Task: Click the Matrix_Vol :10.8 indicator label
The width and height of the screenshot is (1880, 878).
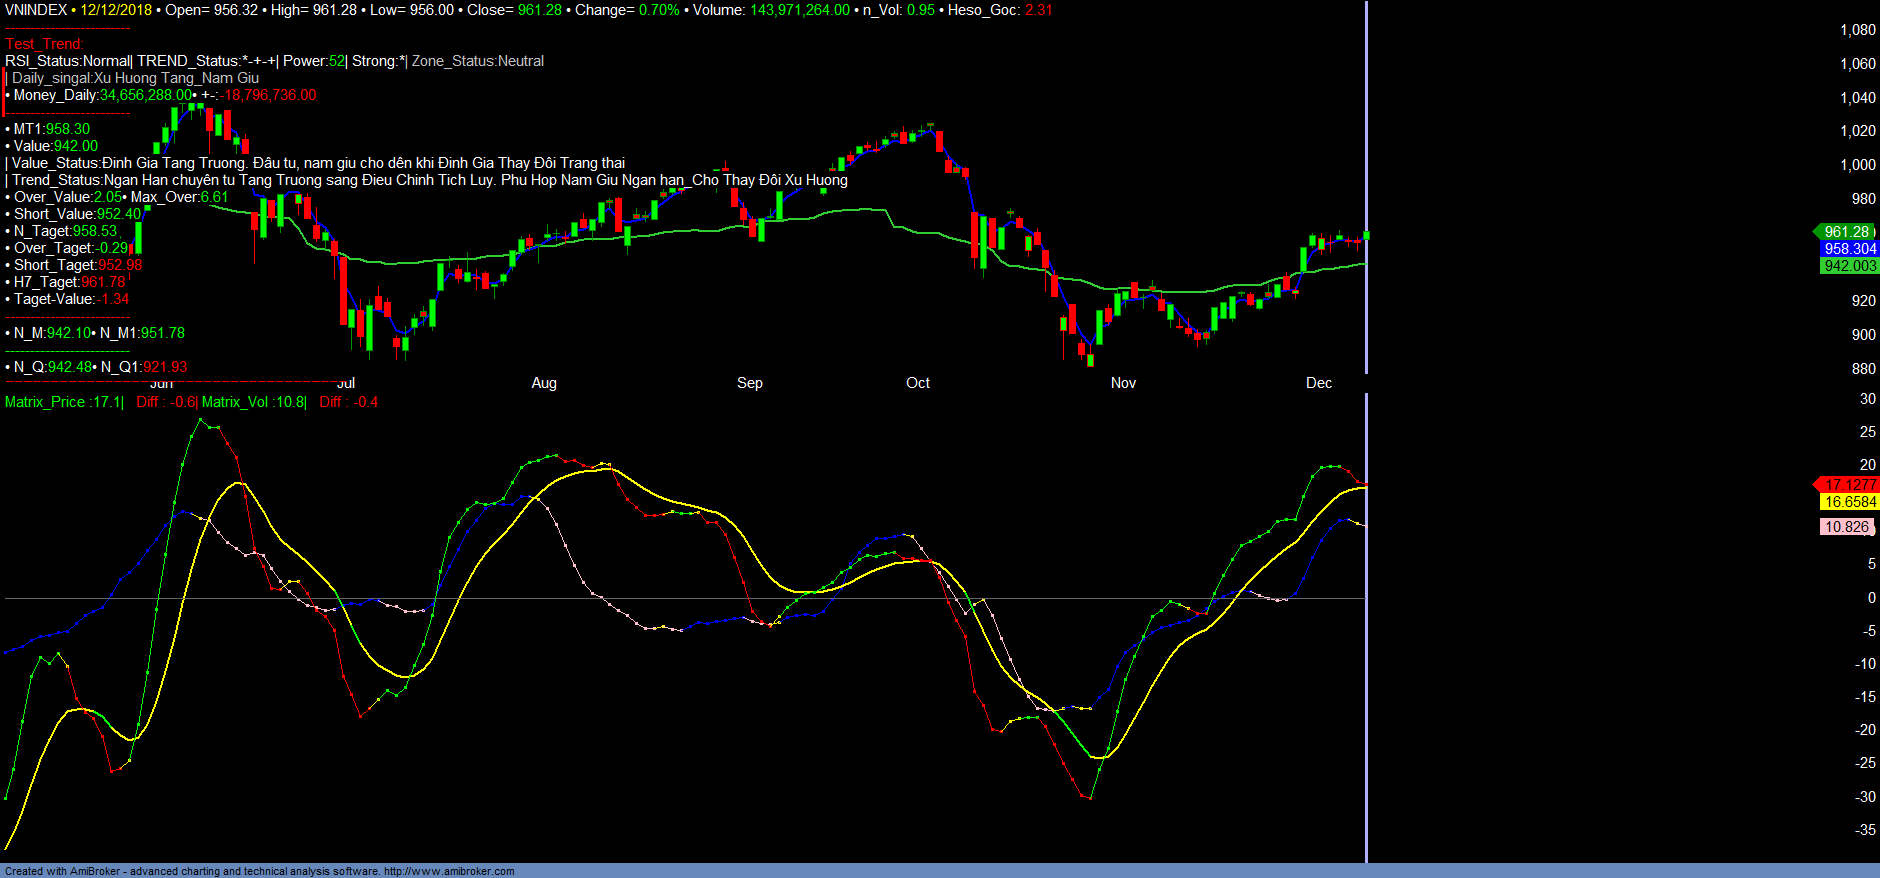Action: pyautogui.click(x=253, y=402)
